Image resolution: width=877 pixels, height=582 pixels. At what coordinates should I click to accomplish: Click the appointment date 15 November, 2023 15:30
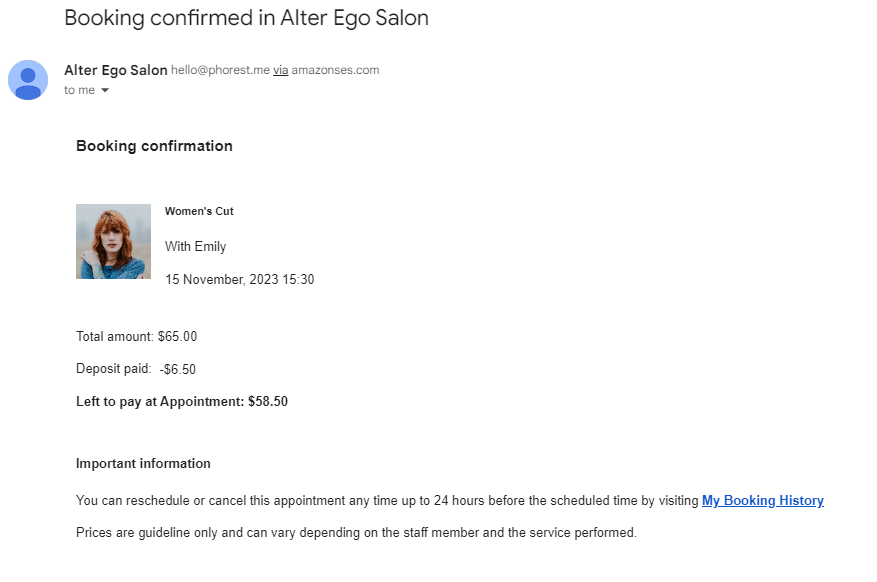(x=239, y=280)
